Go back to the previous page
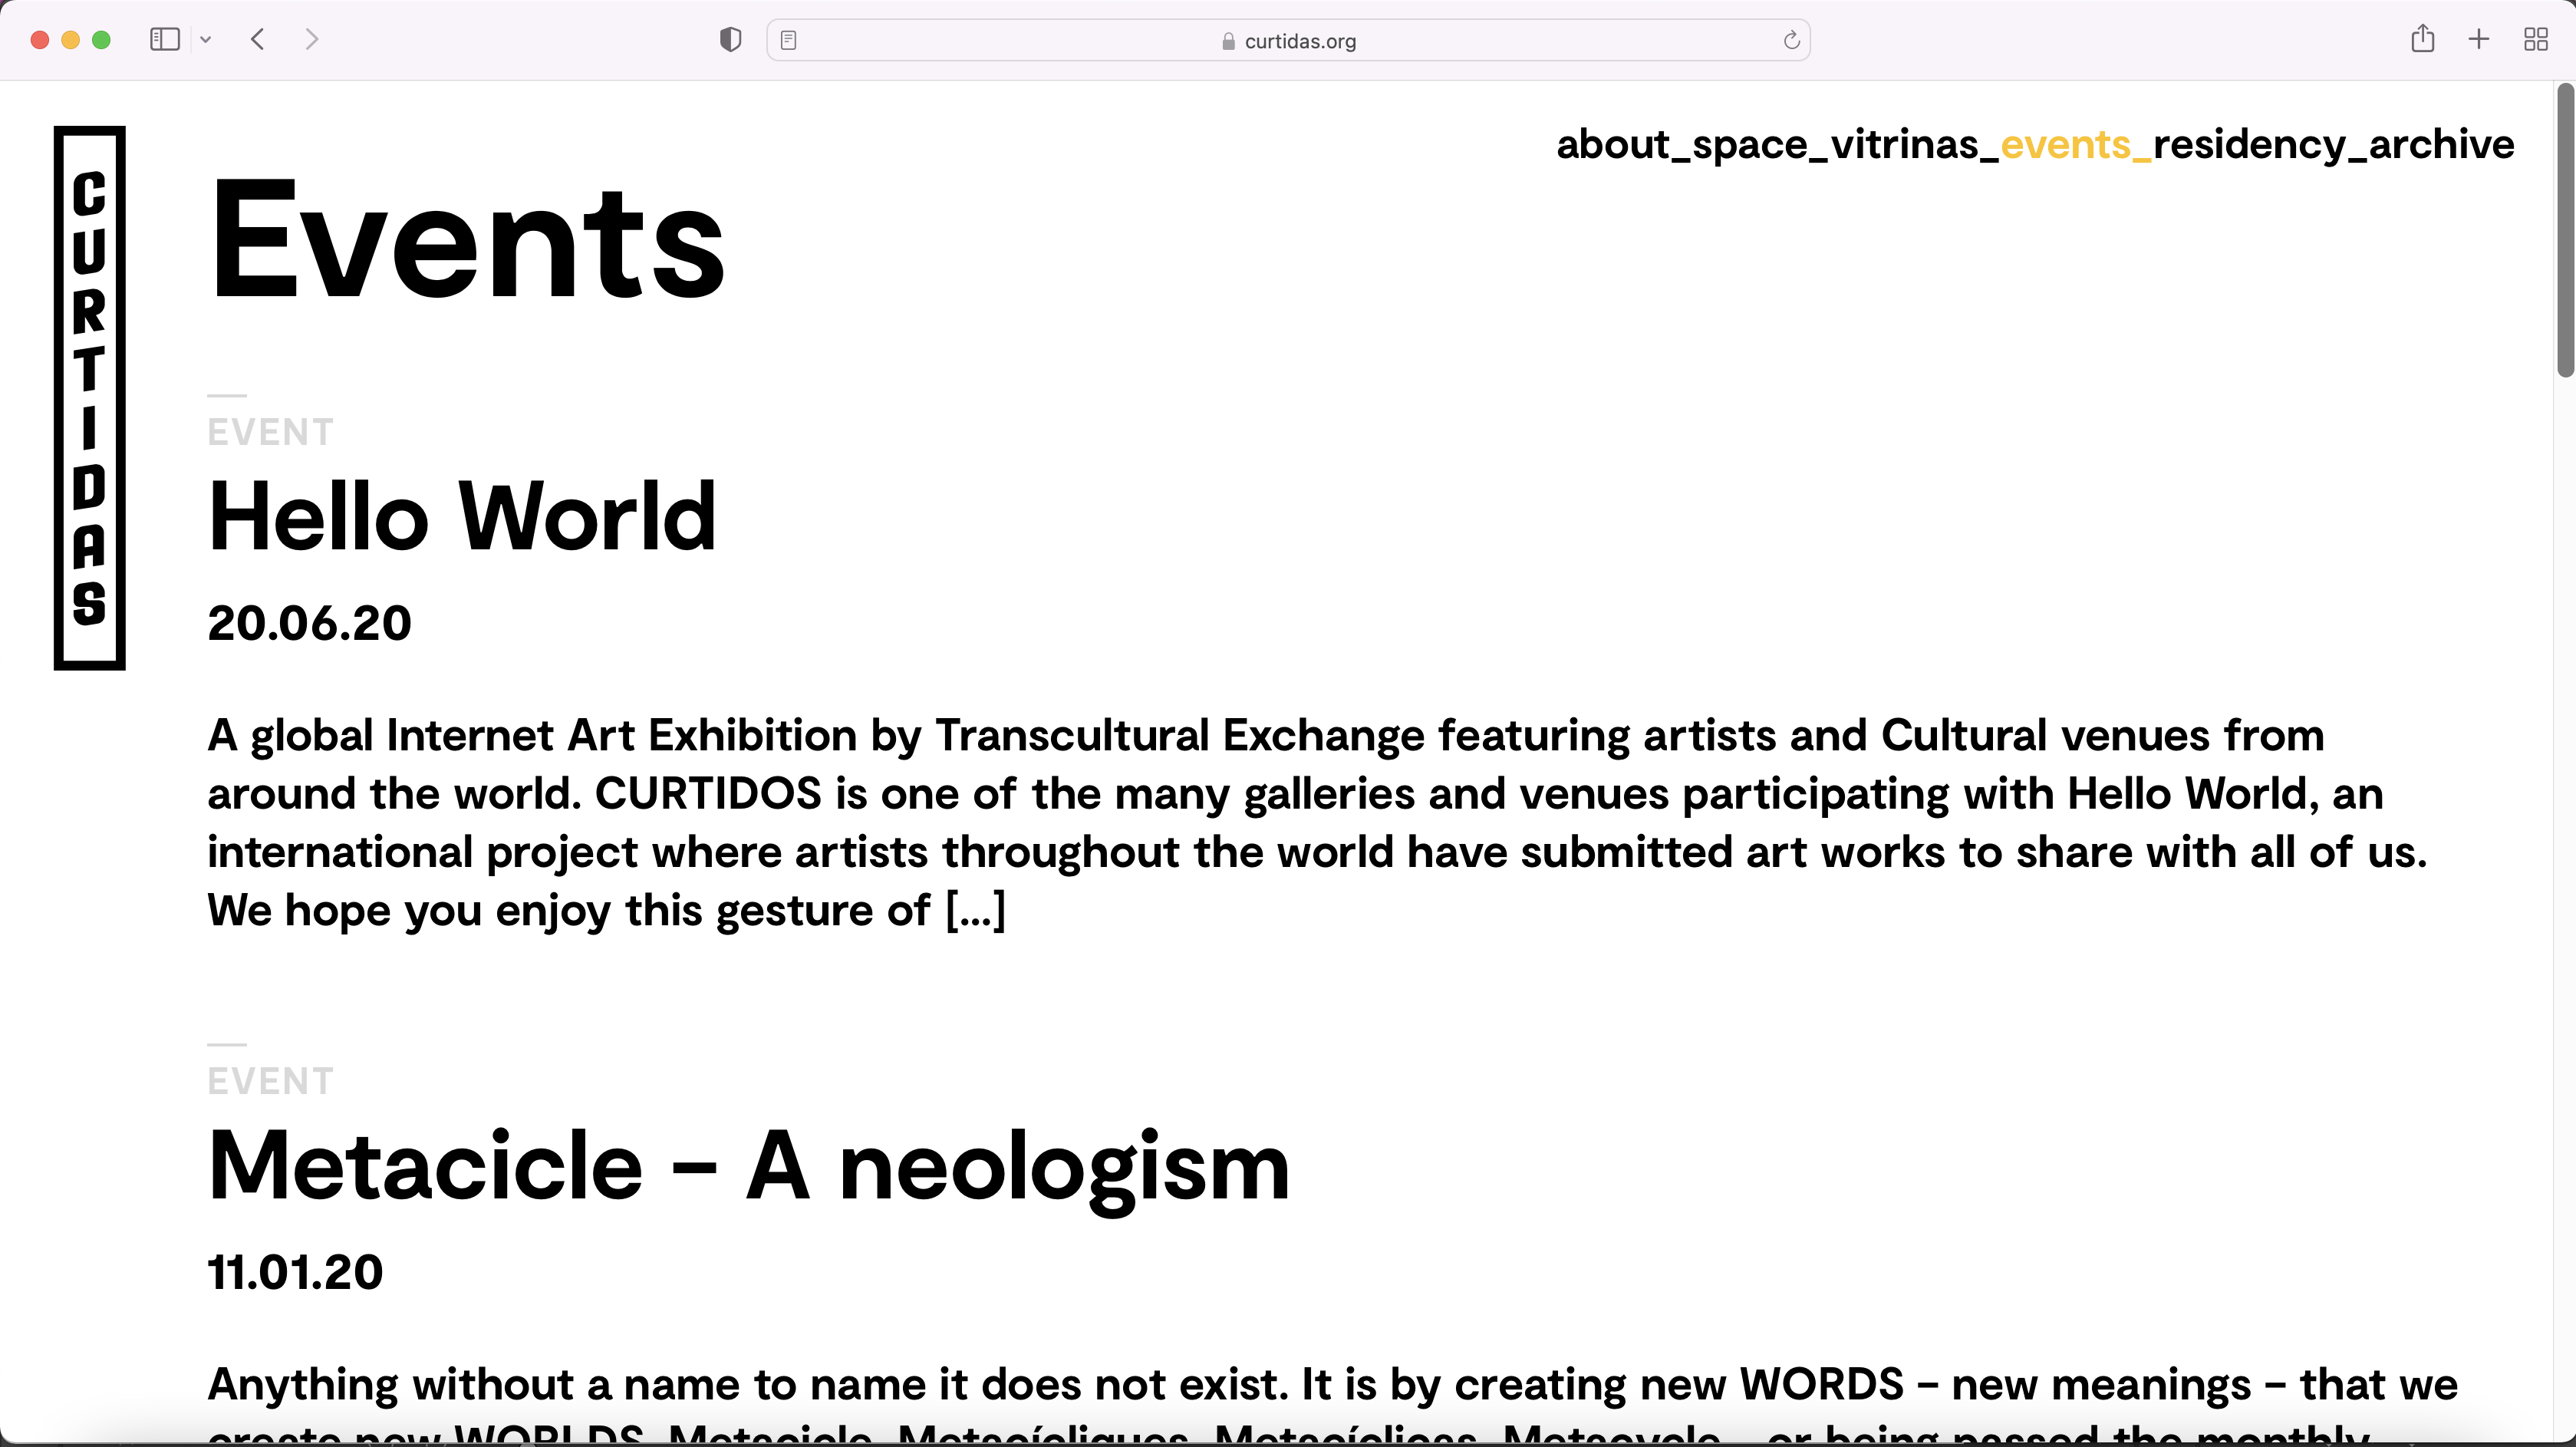 (258, 40)
